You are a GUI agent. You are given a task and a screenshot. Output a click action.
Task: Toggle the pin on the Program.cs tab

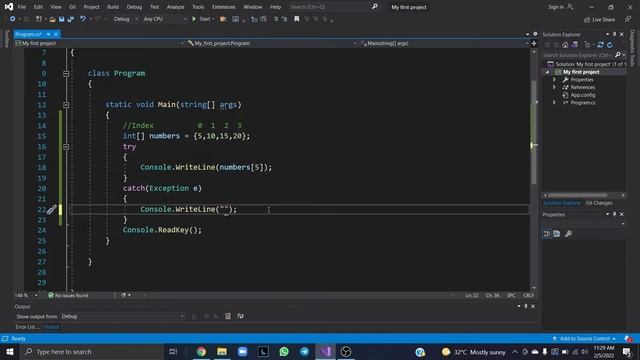point(48,34)
